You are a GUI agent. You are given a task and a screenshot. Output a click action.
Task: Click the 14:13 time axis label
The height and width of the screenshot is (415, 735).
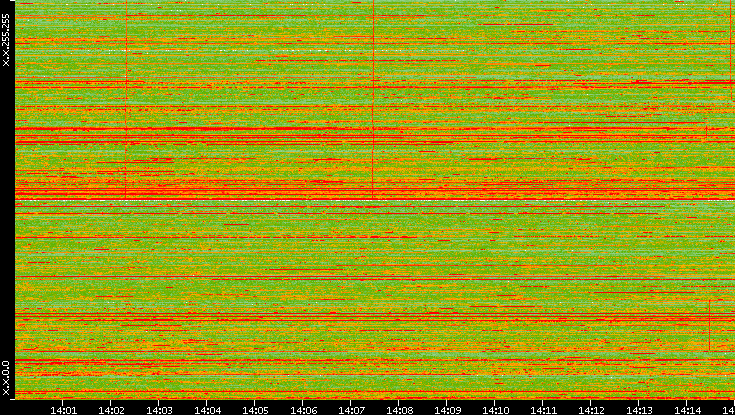(639, 410)
